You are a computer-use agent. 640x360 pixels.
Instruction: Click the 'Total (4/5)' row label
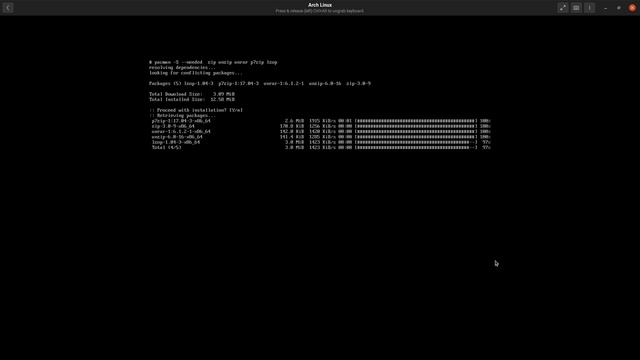point(167,147)
